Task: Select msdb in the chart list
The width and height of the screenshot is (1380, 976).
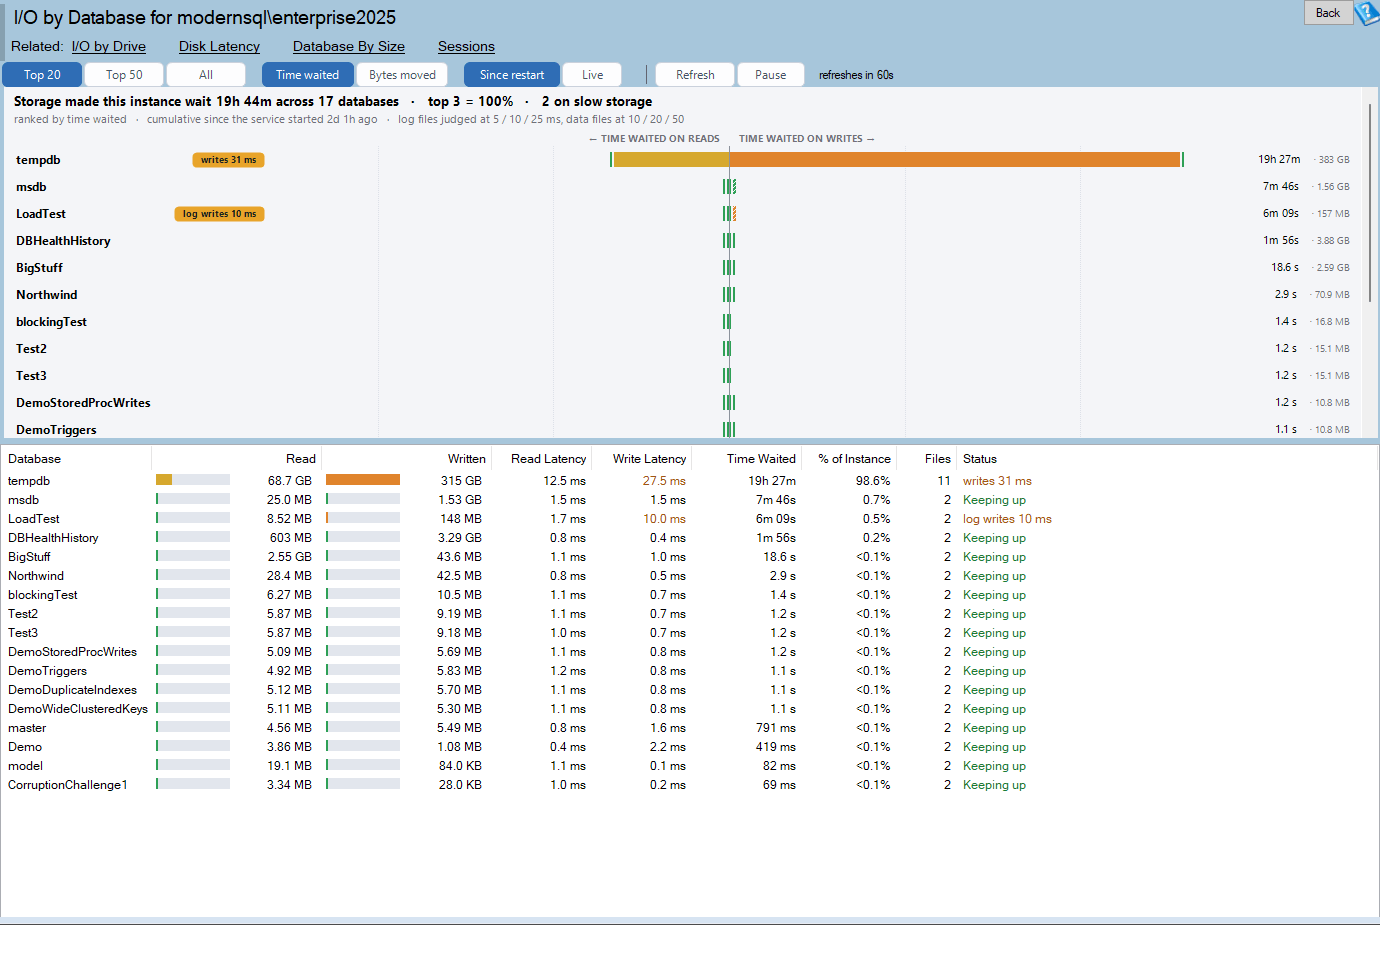Action: coord(31,187)
